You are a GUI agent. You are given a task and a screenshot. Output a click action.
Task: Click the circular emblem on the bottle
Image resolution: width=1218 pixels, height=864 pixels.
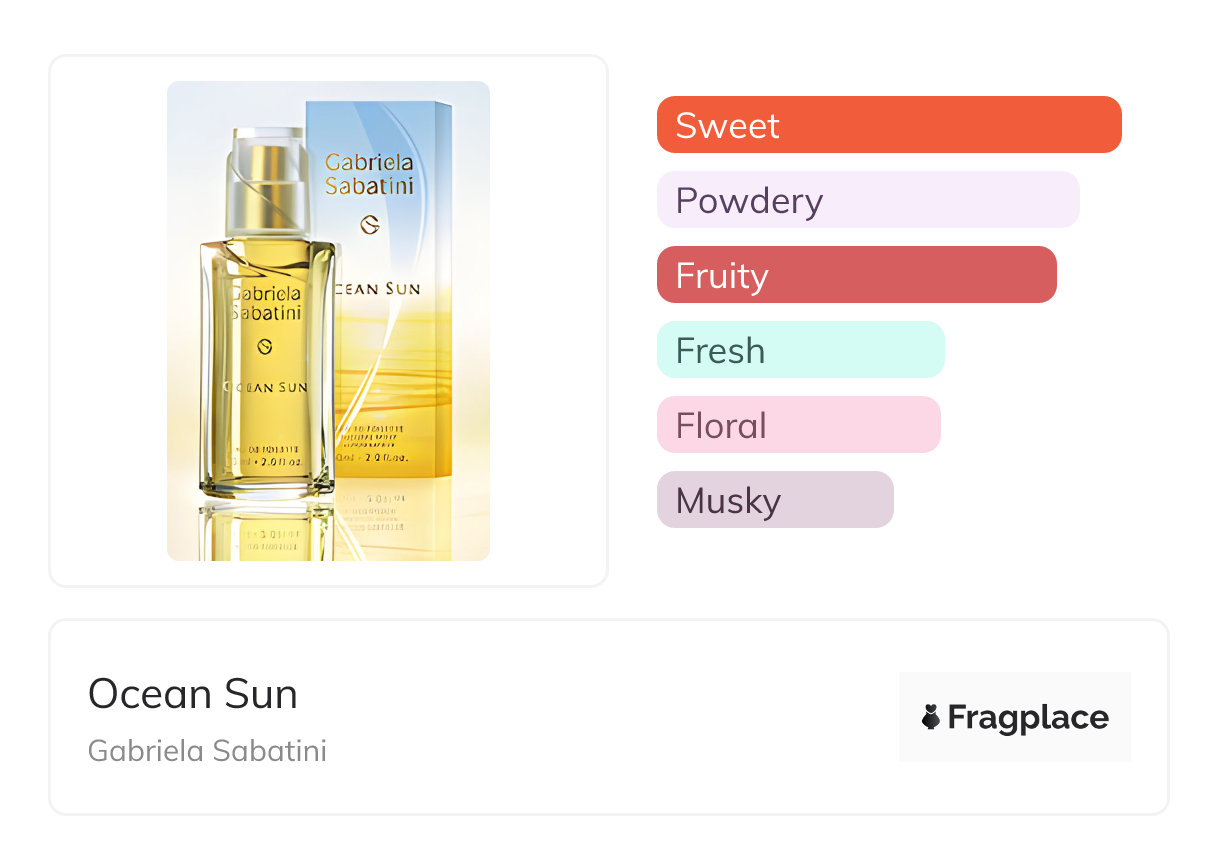266,346
